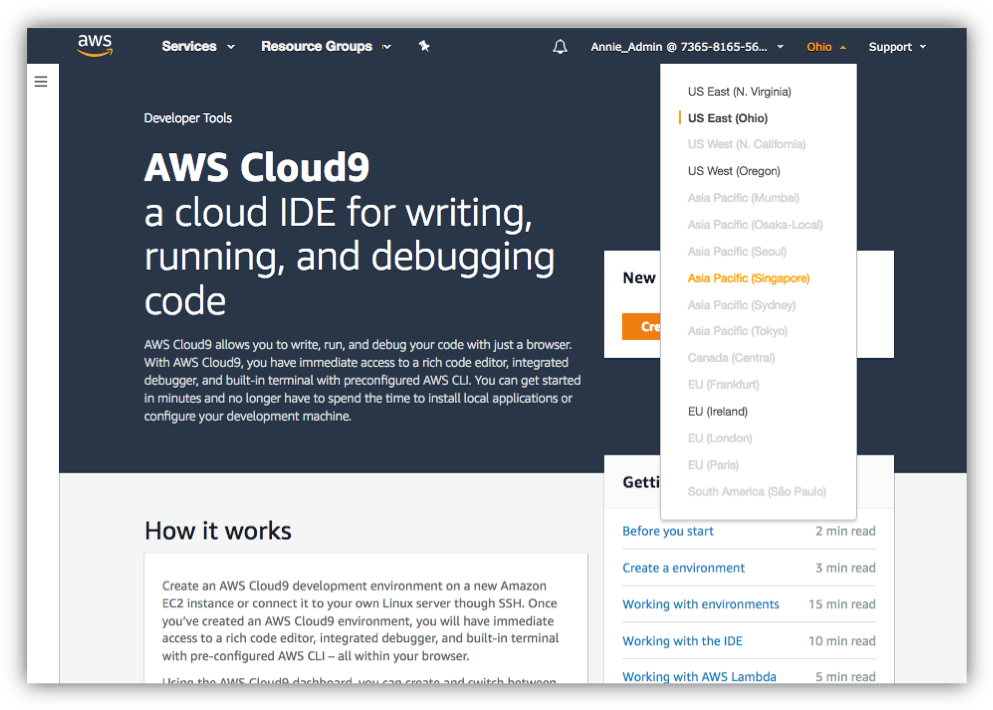Click the orange Create environment button
The width and height of the screenshot is (993, 710).
(x=641, y=326)
